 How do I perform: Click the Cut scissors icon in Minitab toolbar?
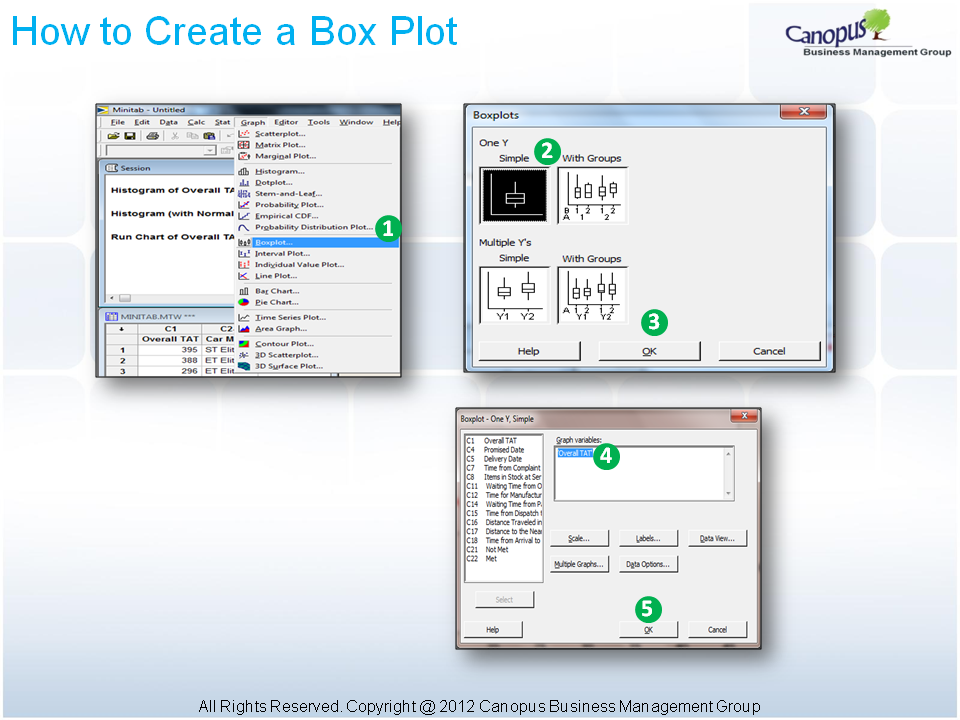click(175, 136)
